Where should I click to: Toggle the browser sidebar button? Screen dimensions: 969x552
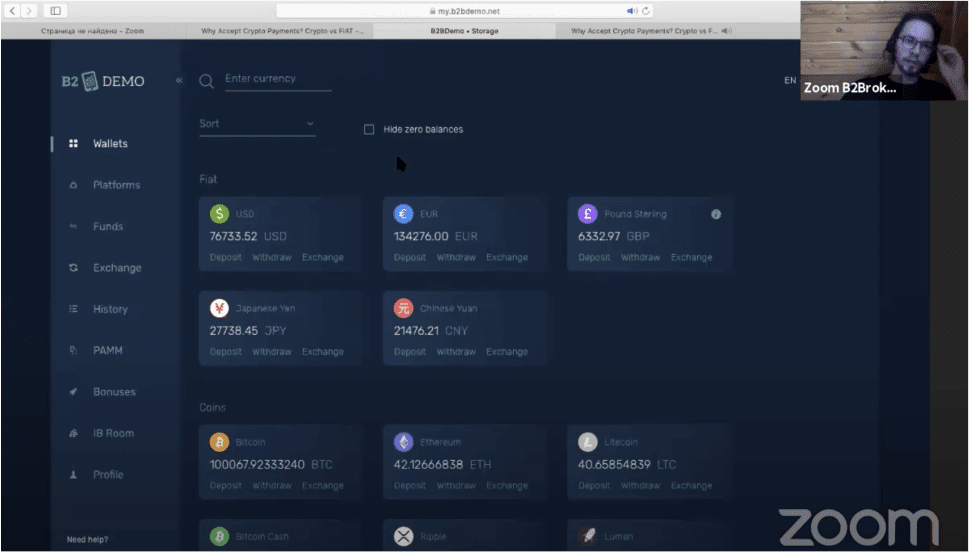click(56, 11)
